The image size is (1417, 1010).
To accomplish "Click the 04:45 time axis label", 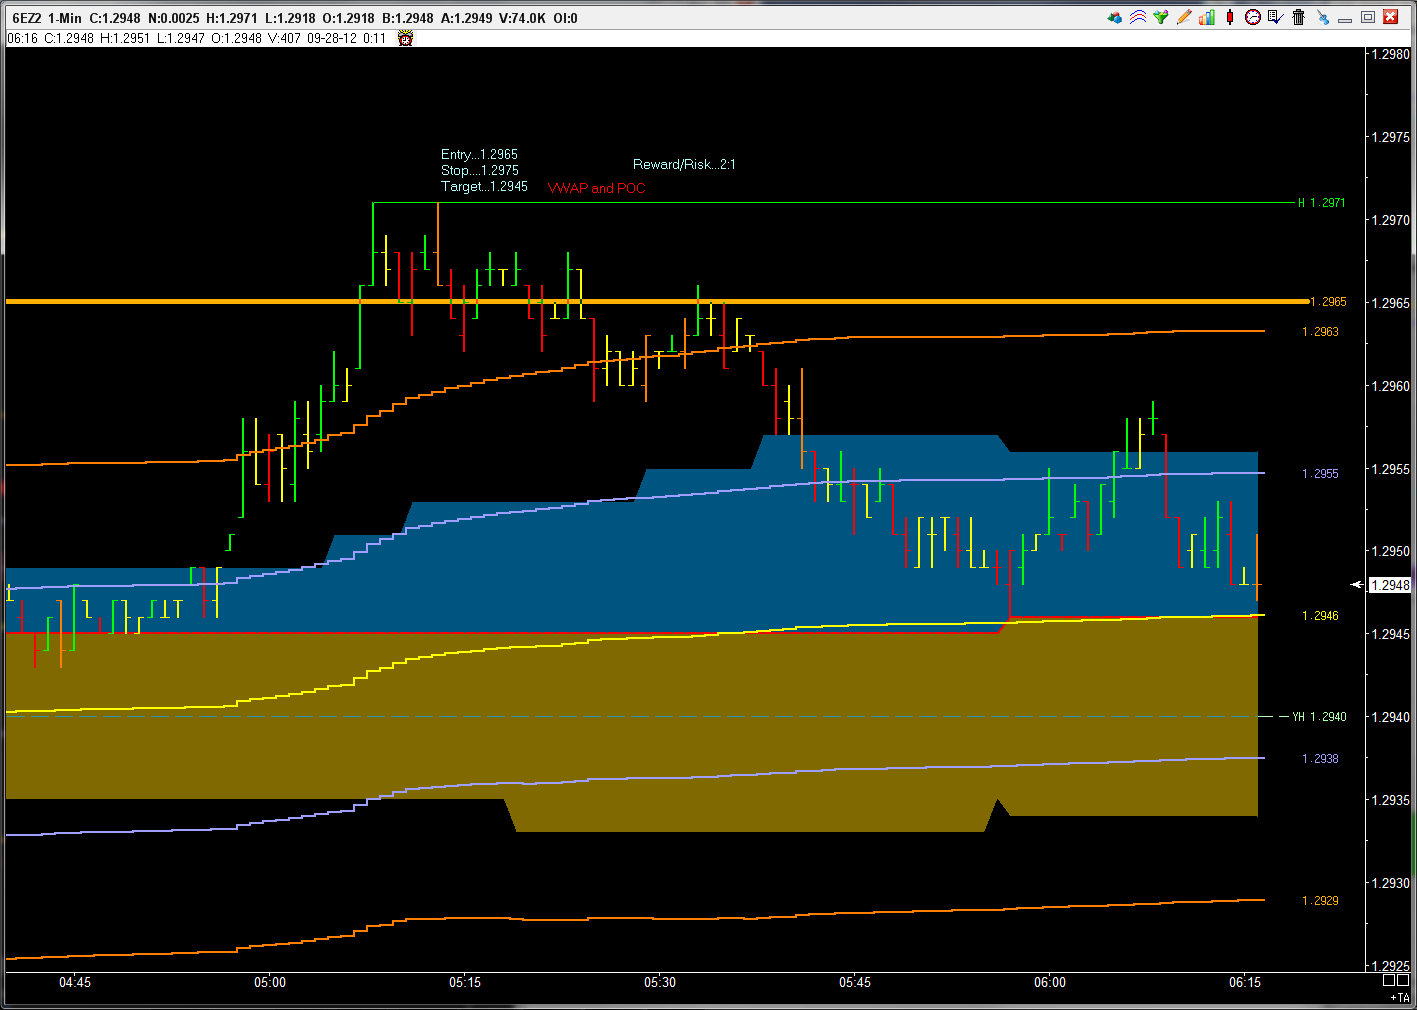I will coord(75,982).
